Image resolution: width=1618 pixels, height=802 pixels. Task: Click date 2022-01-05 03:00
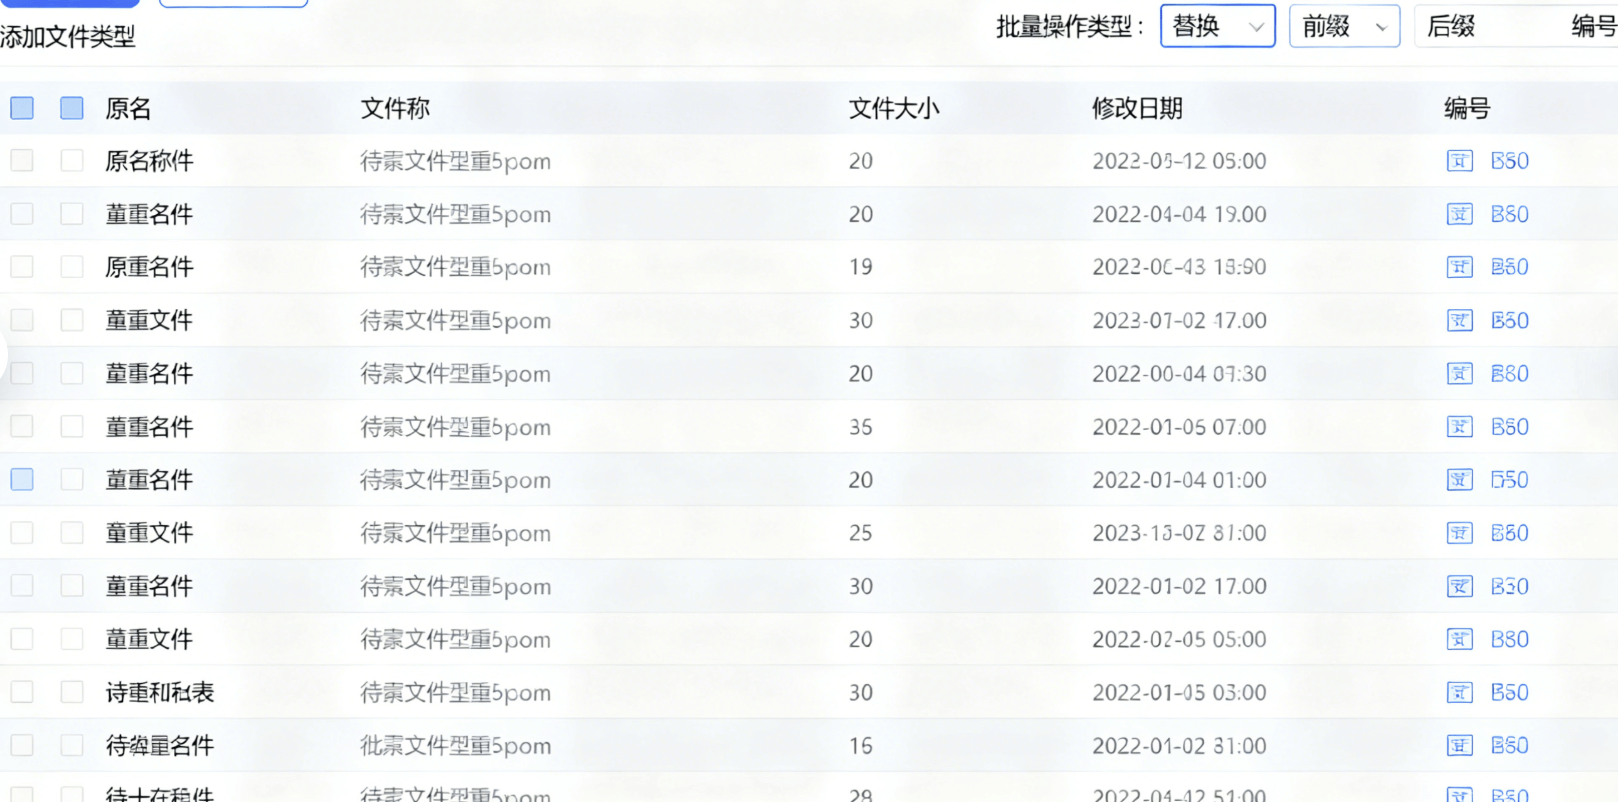point(1179,692)
